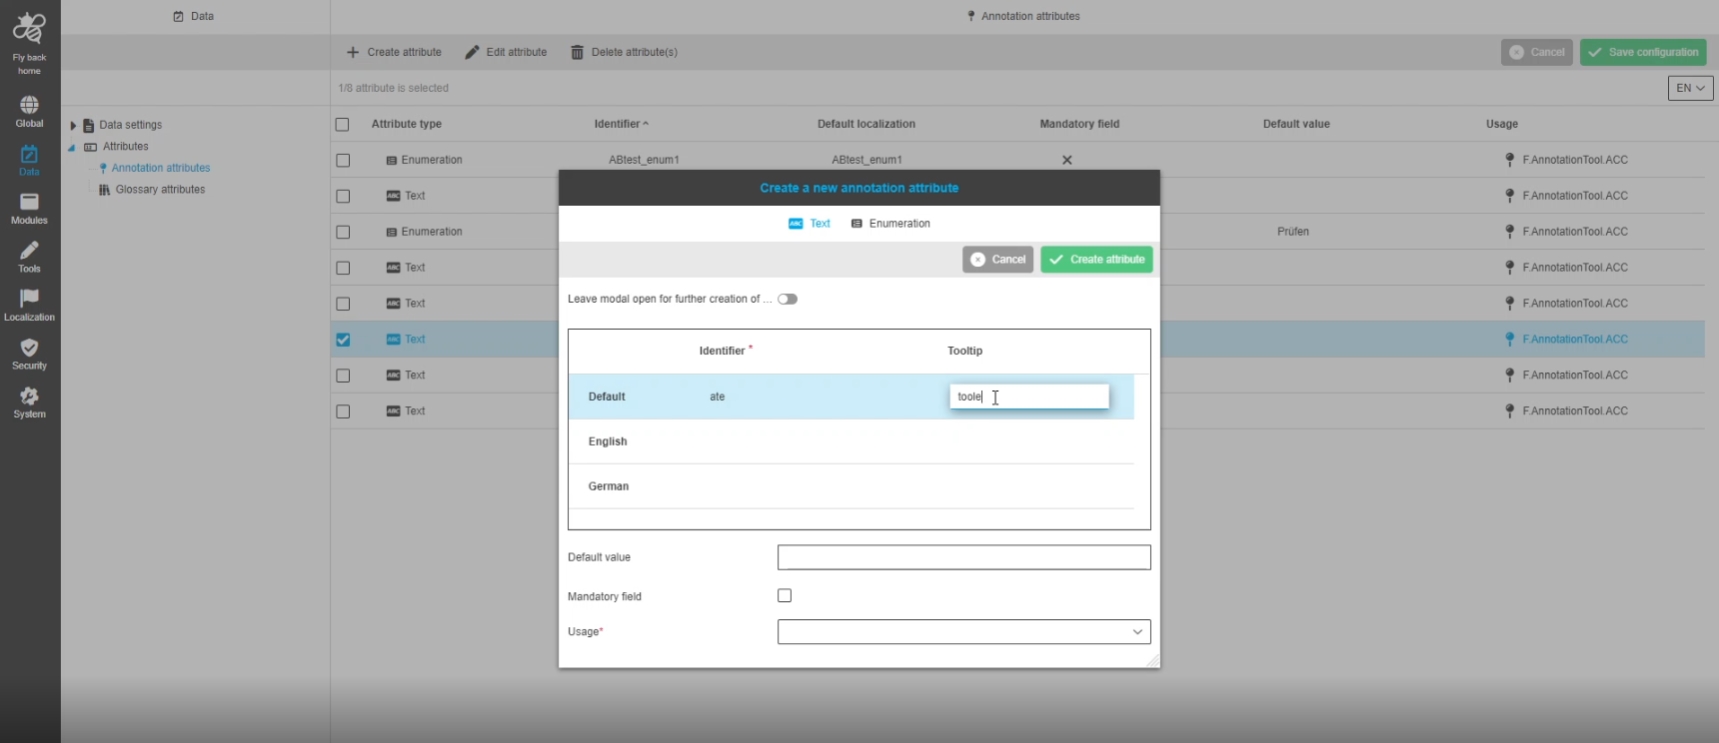Click the Default row identifier cell 'ate'
1719x743 pixels.
point(717,397)
